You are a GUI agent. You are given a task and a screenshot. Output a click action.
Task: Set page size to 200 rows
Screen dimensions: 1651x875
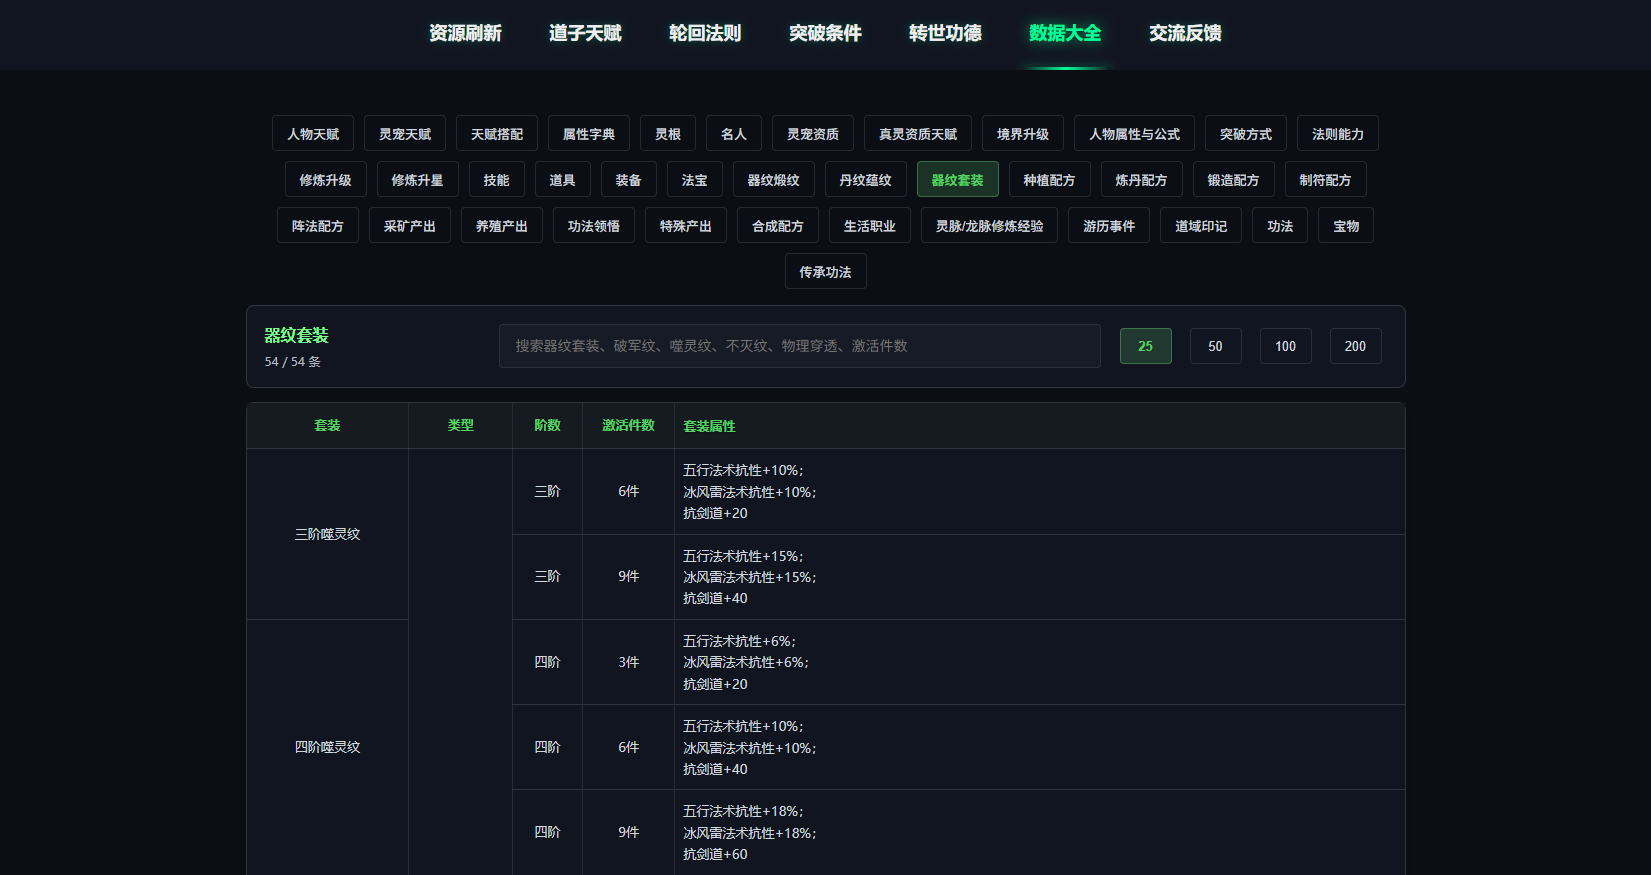pyautogui.click(x=1356, y=346)
